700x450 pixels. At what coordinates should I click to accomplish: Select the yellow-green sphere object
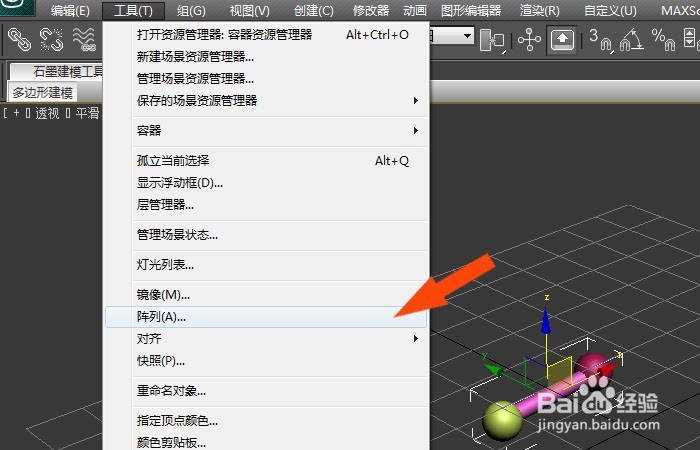point(503,421)
